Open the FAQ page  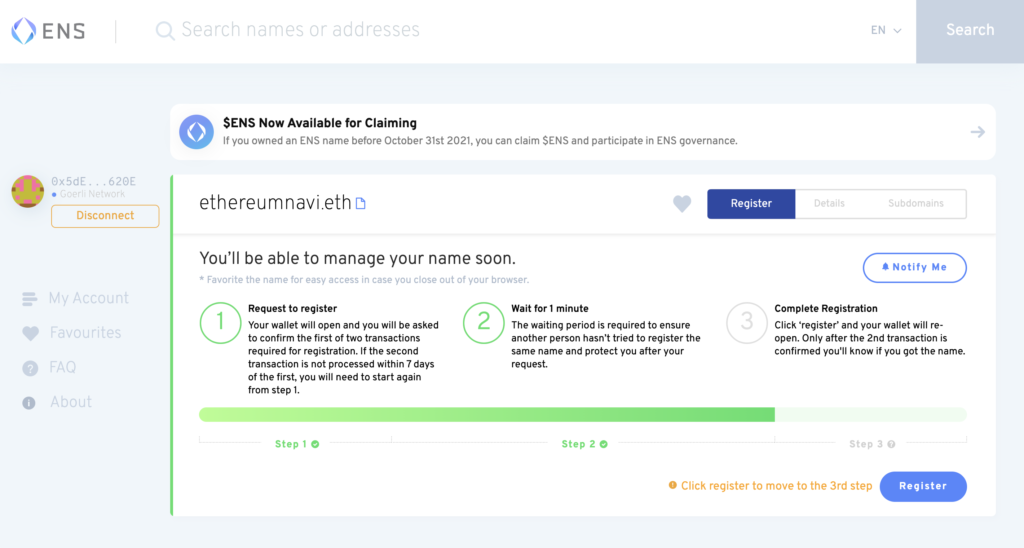pos(63,368)
